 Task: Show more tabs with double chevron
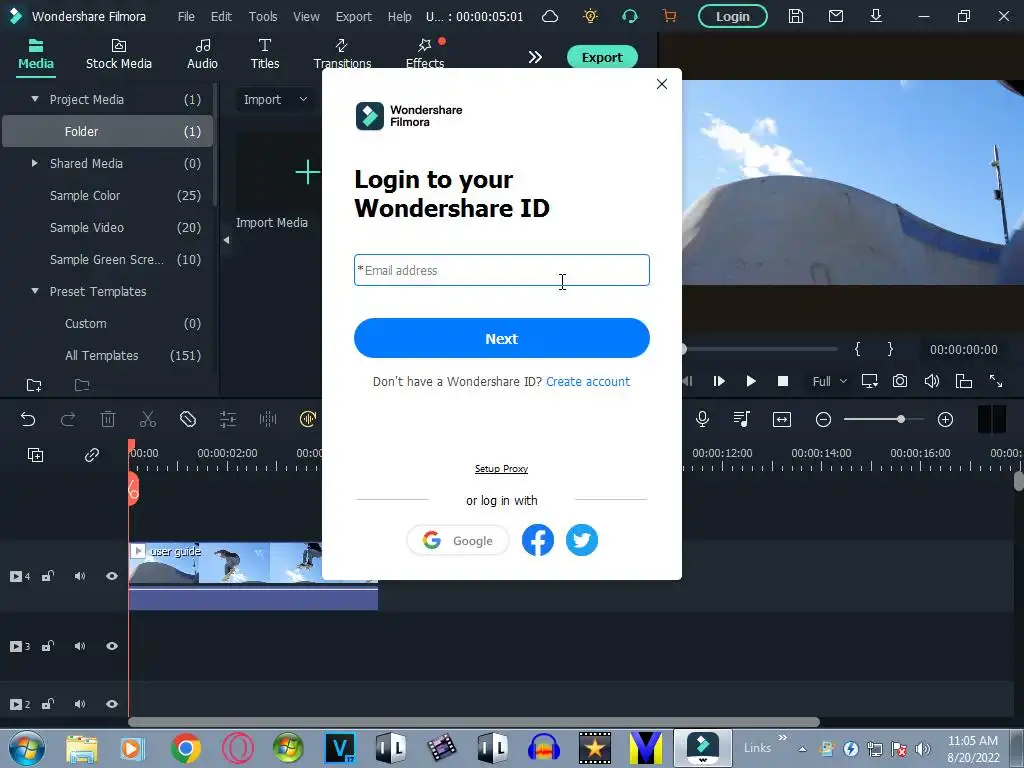pyautogui.click(x=535, y=57)
